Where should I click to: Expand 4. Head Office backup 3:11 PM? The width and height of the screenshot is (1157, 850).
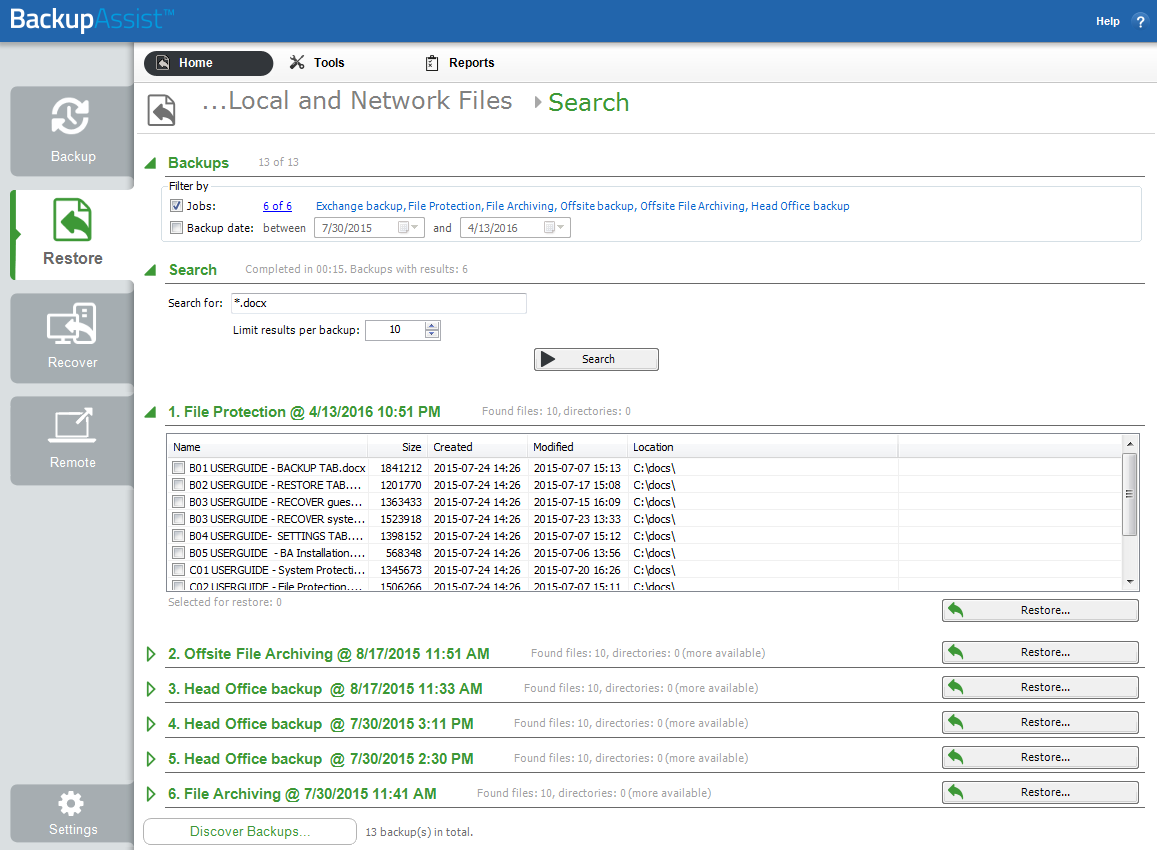(x=151, y=724)
